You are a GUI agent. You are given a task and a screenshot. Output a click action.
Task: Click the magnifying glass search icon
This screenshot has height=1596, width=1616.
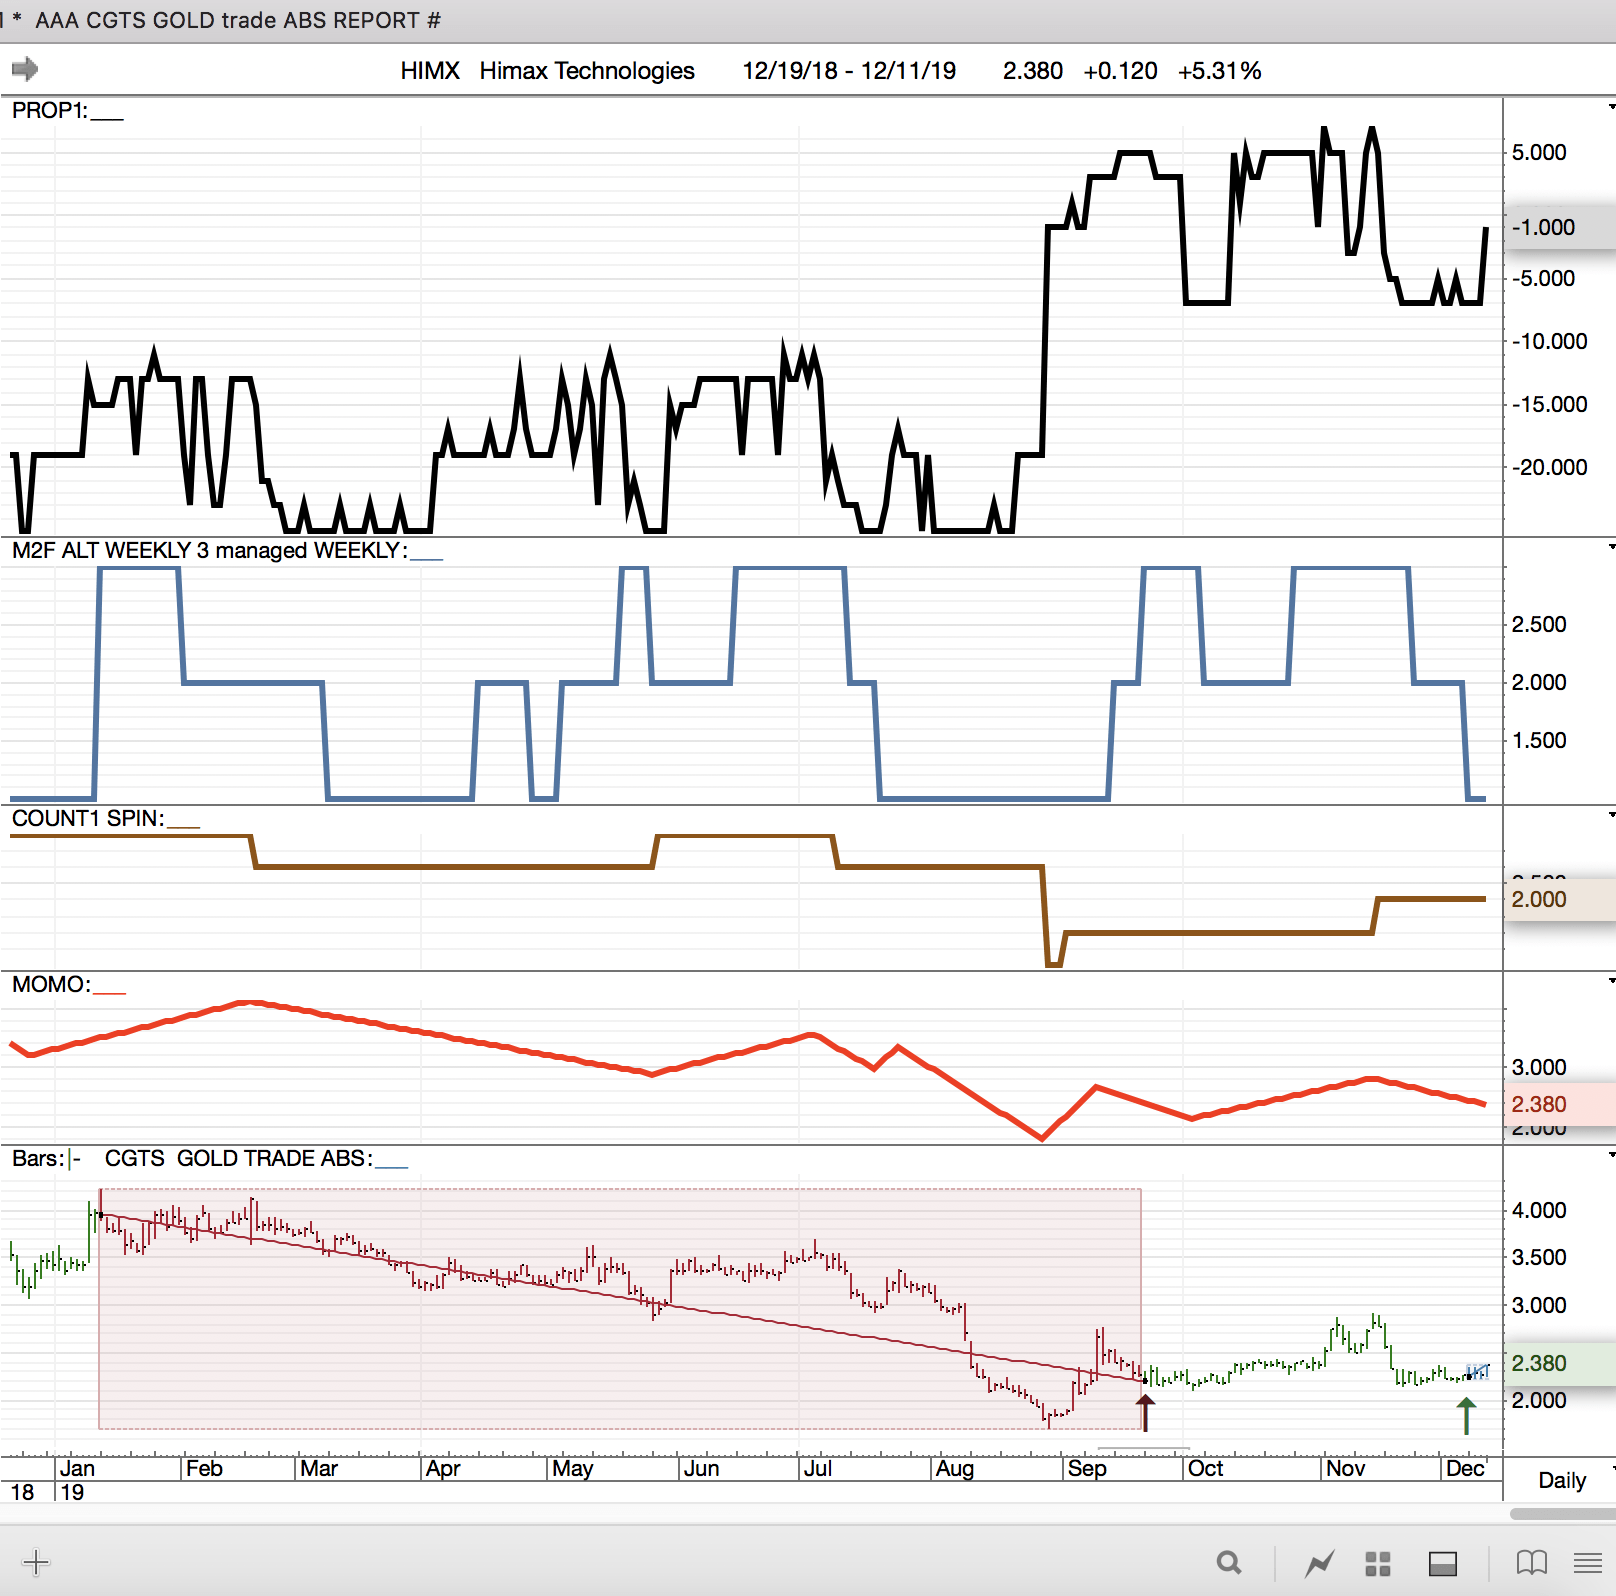[1229, 1562]
